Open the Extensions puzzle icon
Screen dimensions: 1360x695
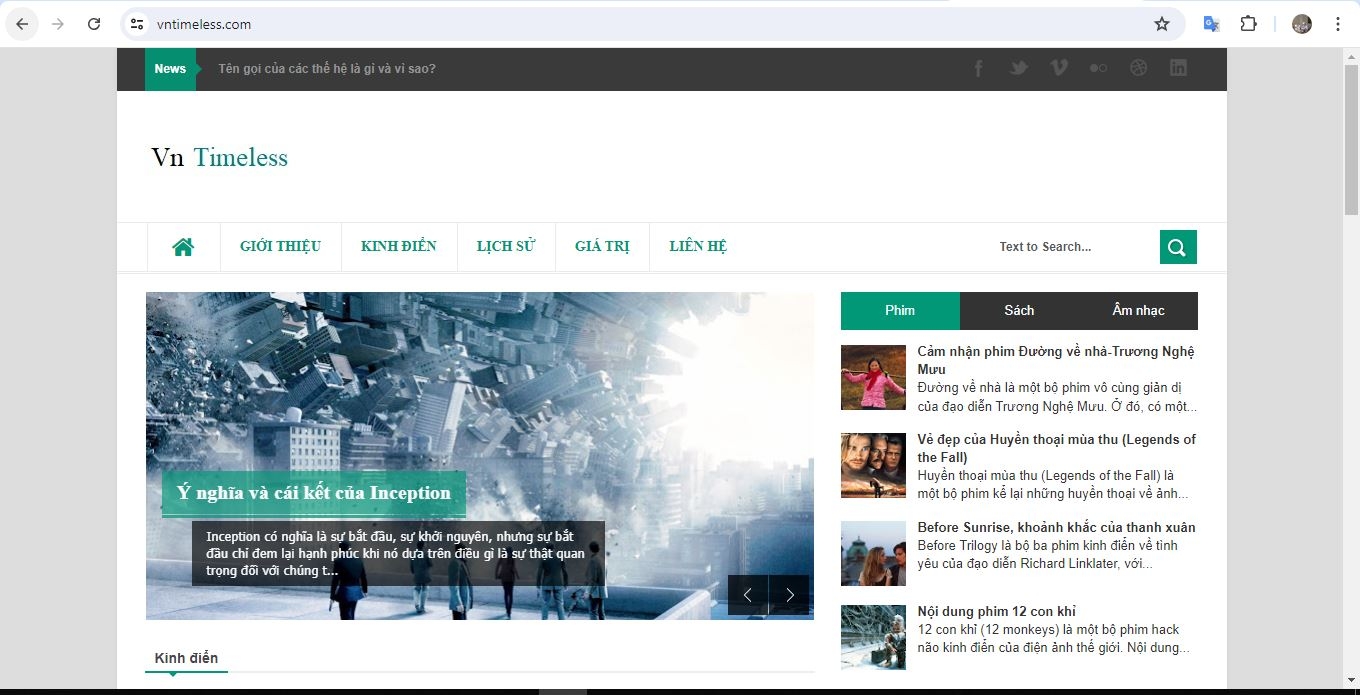pyautogui.click(x=1248, y=24)
